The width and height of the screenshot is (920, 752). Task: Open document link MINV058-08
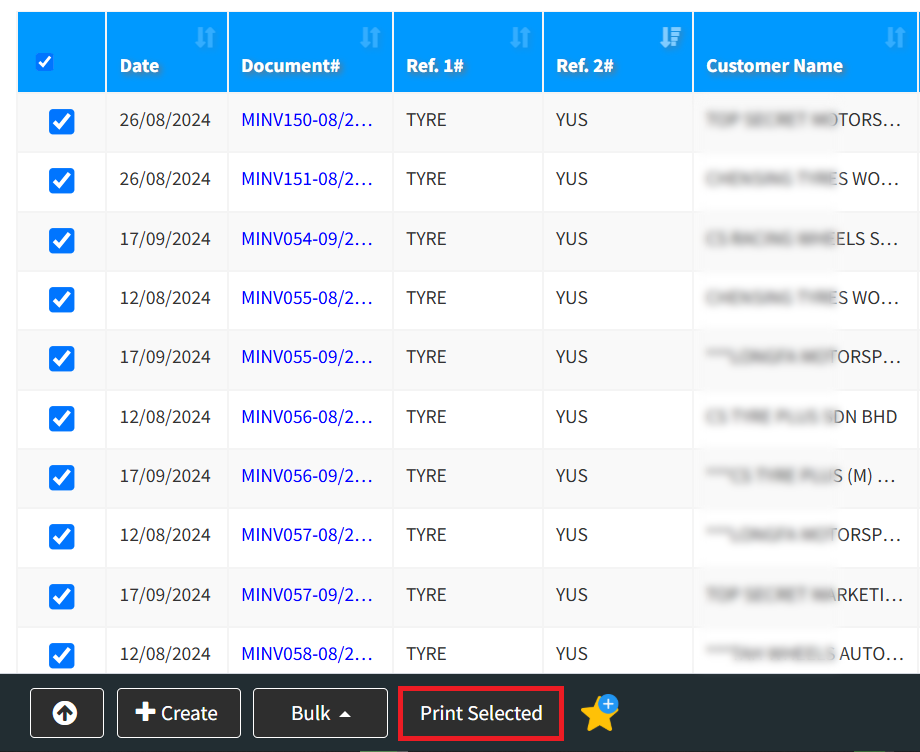point(306,653)
